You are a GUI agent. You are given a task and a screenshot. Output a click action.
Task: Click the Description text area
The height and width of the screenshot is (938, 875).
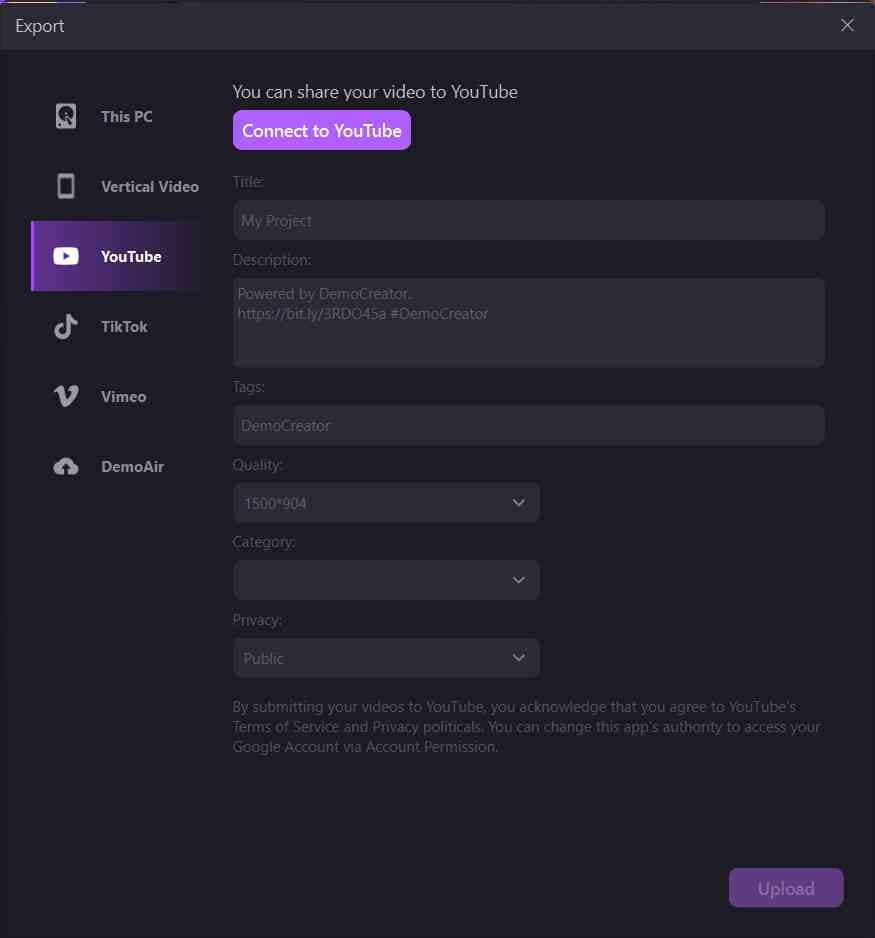pyautogui.click(x=529, y=322)
